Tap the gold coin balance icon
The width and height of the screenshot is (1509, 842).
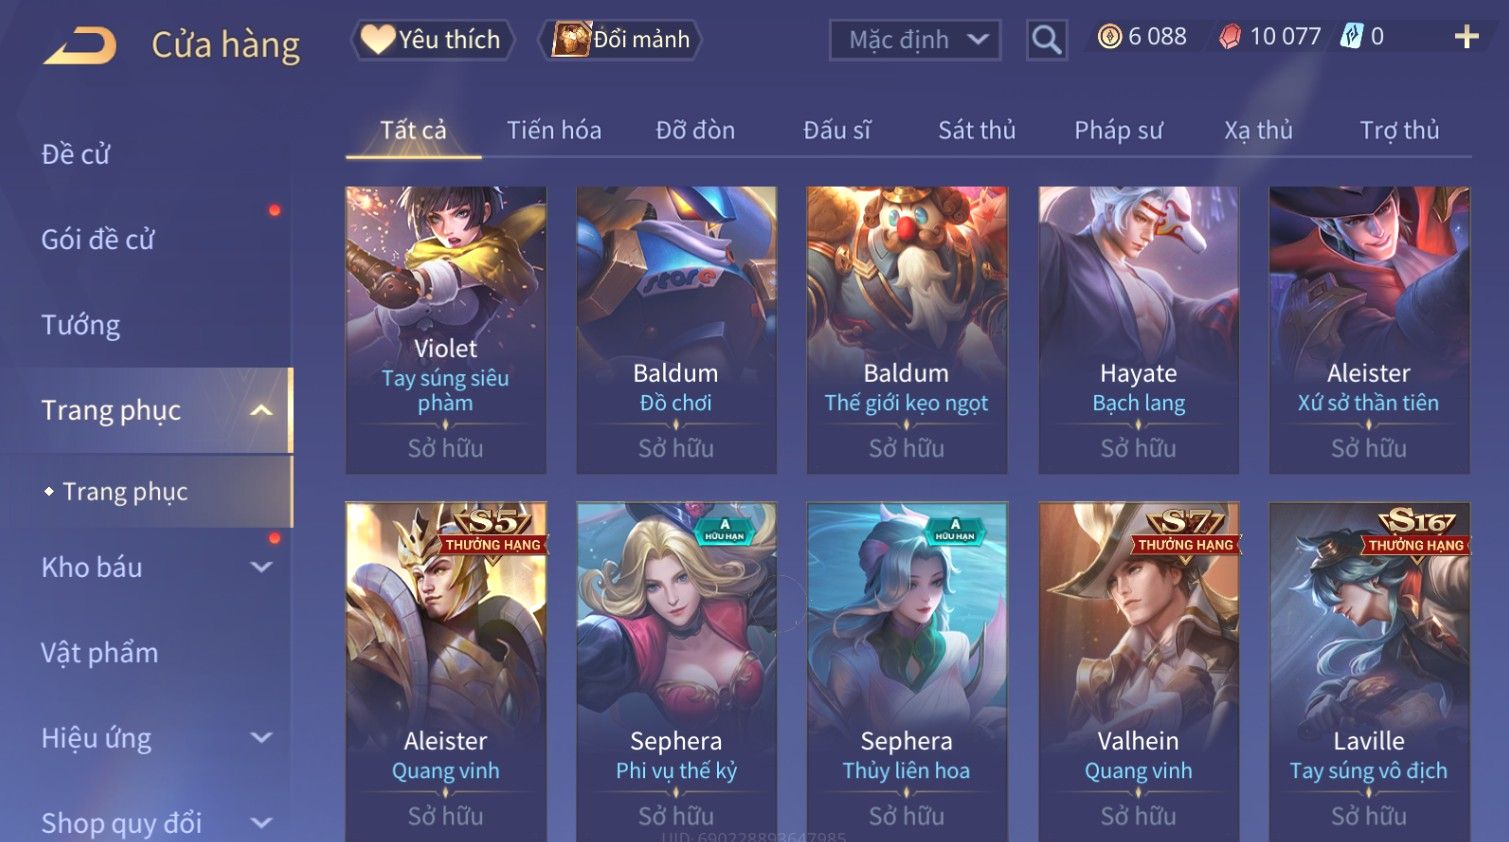(1109, 37)
